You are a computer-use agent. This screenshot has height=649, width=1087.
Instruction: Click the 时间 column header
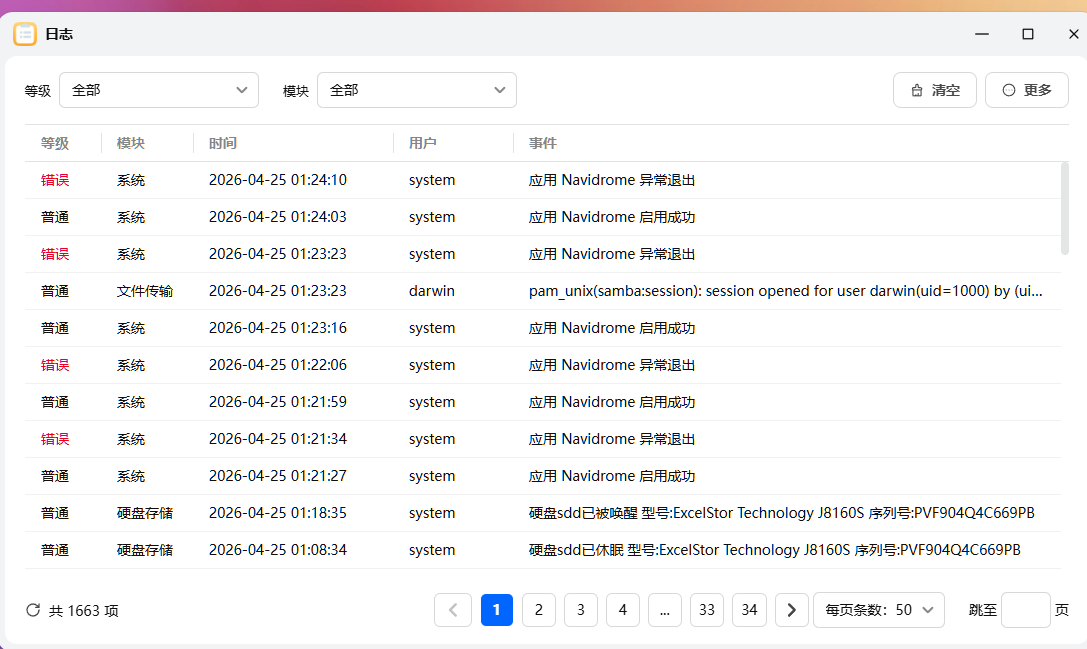click(x=222, y=143)
